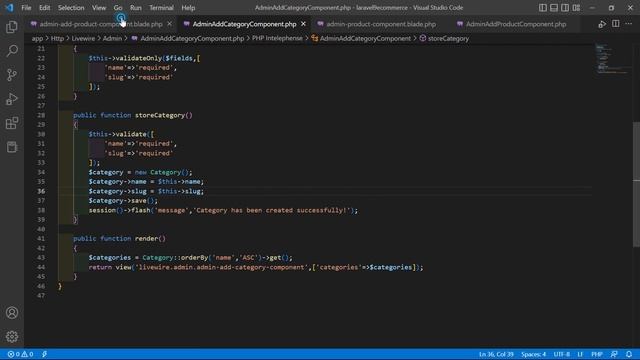The height and width of the screenshot is (360, 640).
Task: Click 'app' in the breadcrumb
Action: [x=37, y=38]
